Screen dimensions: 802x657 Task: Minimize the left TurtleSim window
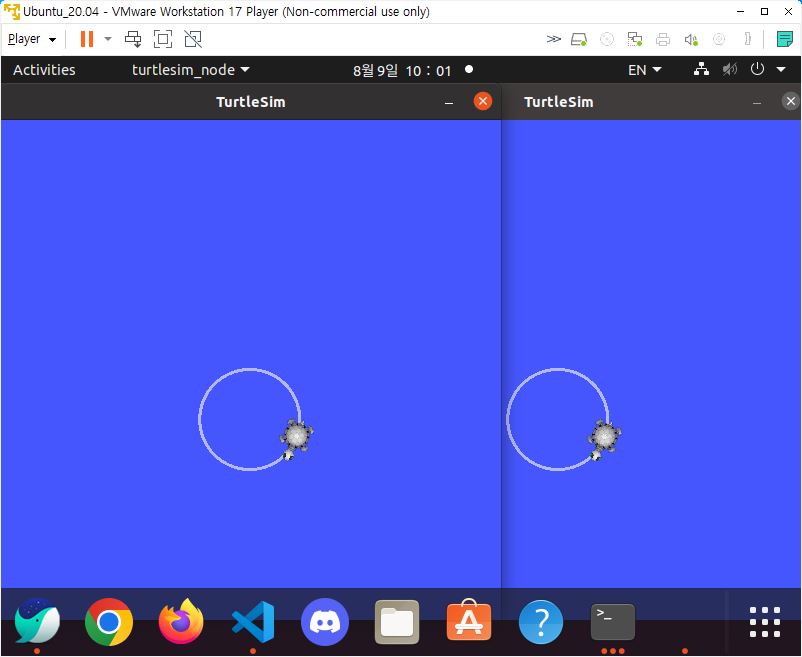point(449,102)
